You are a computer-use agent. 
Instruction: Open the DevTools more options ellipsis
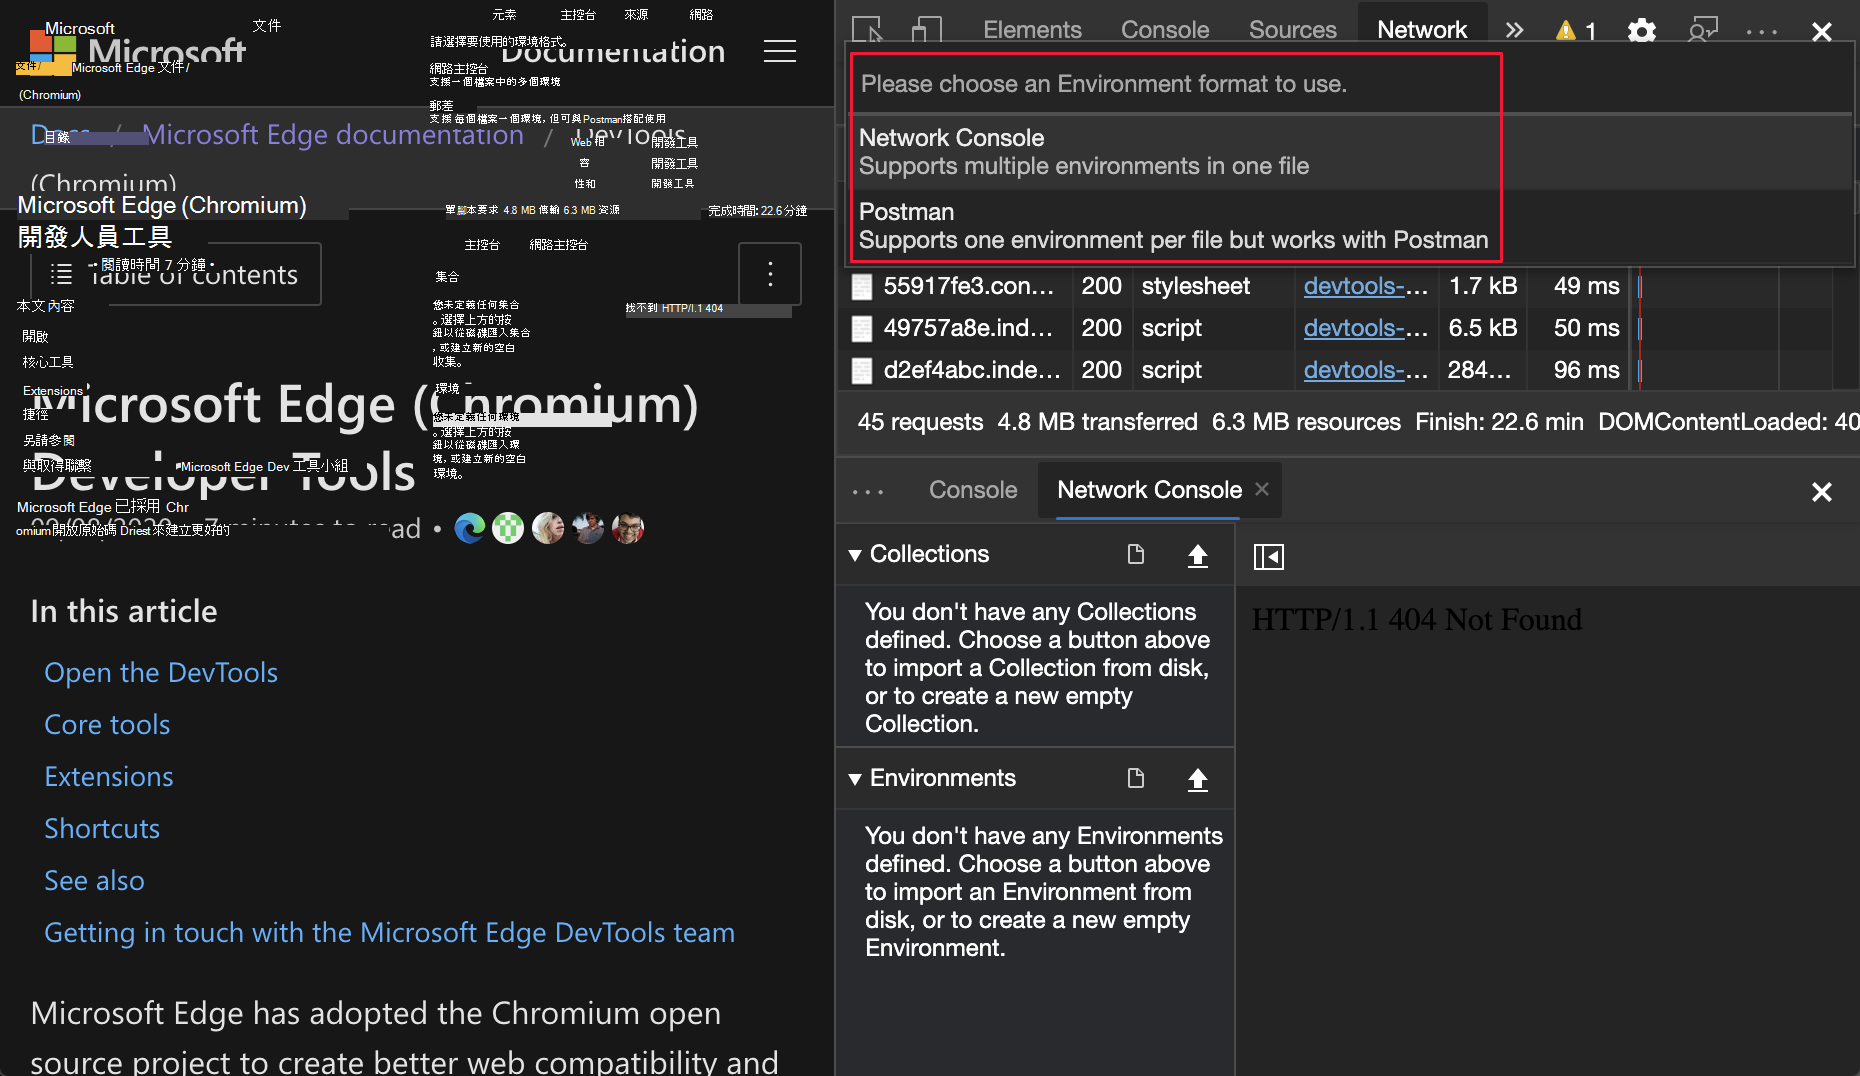click(1761, 31)
